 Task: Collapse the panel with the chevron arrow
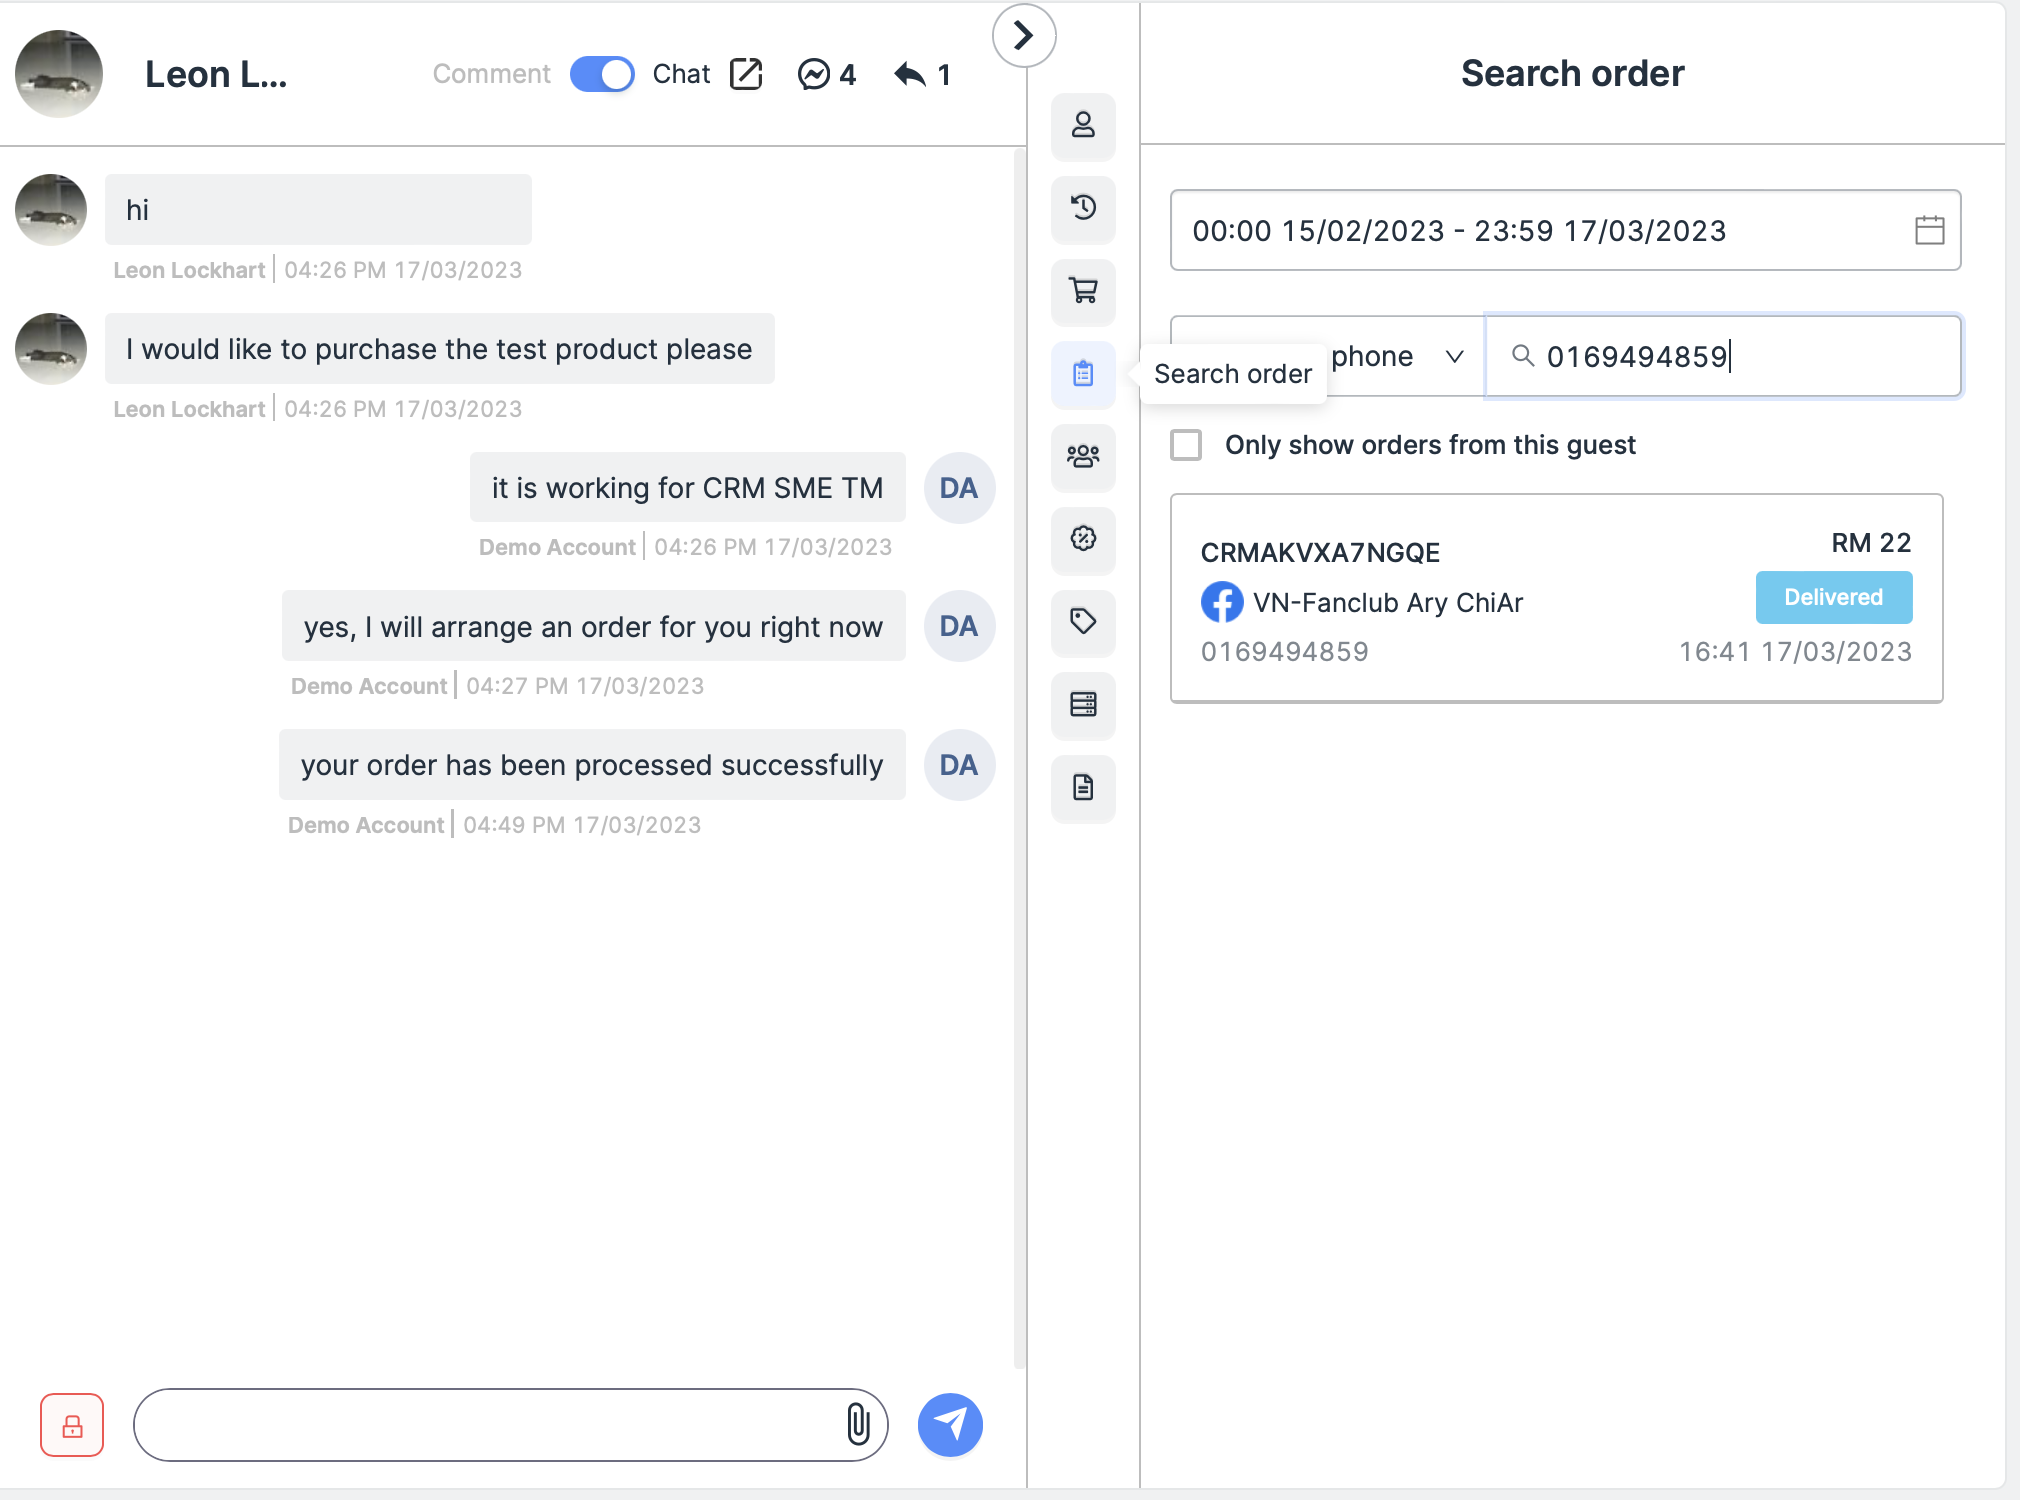coord(1023,36)
